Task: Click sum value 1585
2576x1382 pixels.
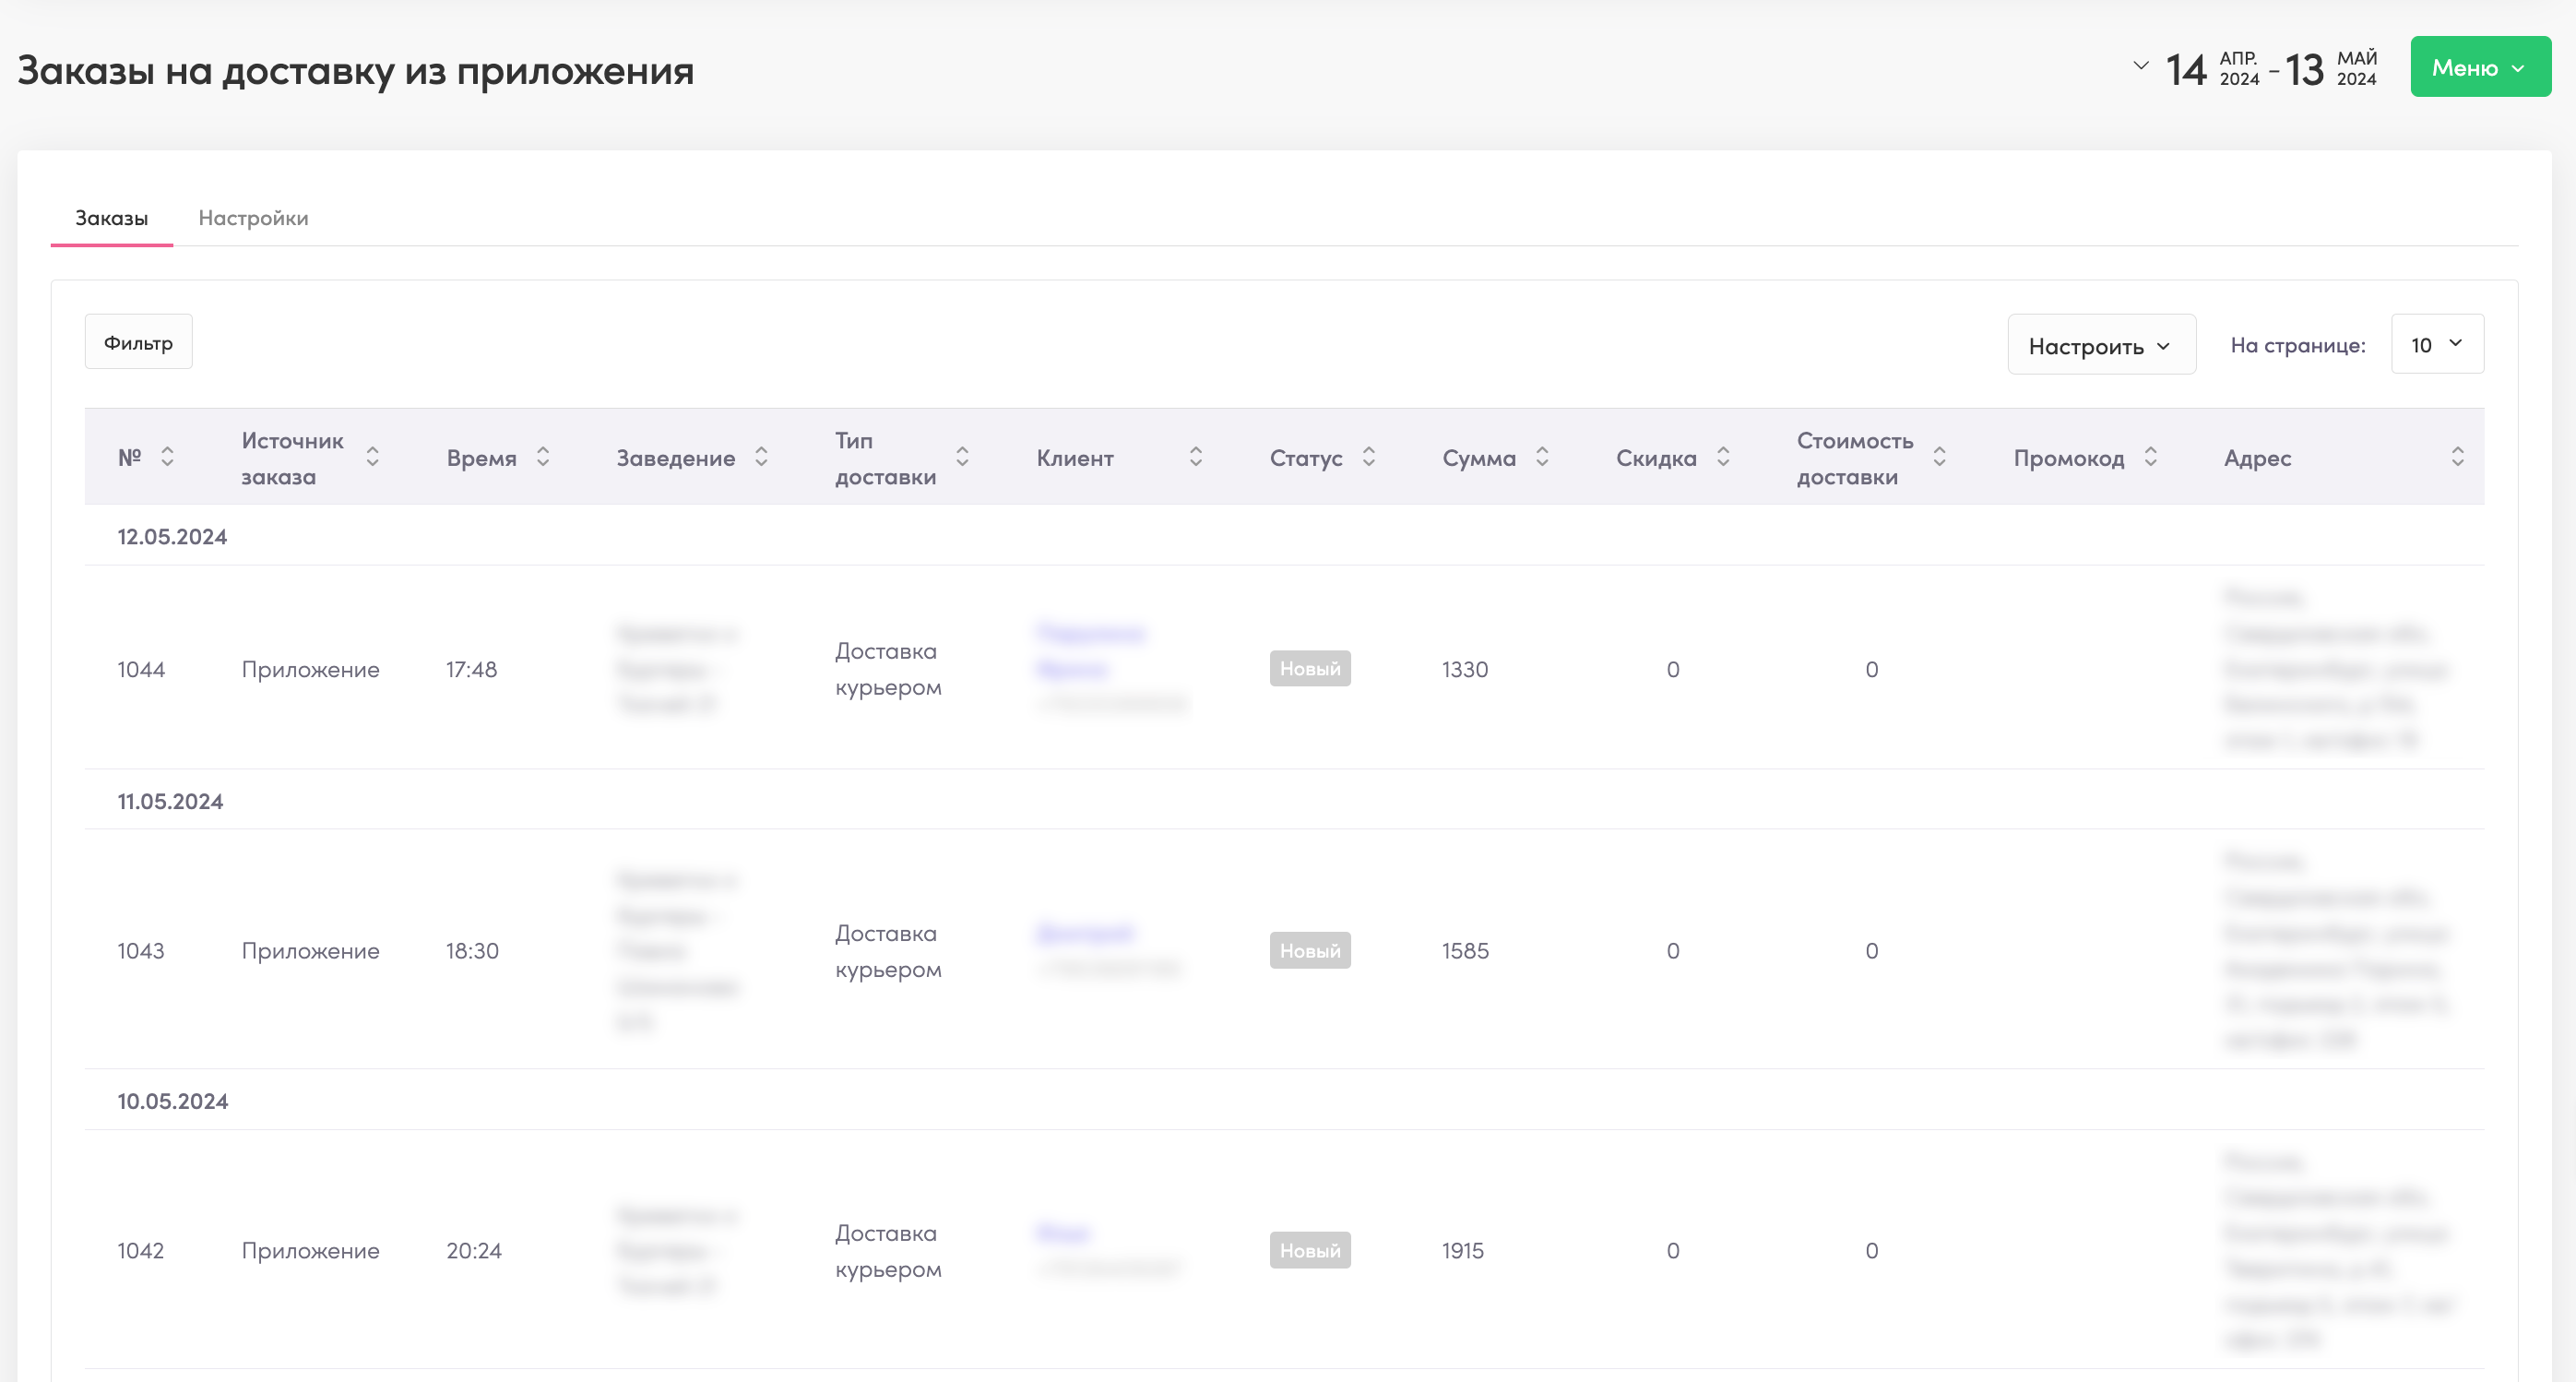Action: click(x=1466, y=951)
